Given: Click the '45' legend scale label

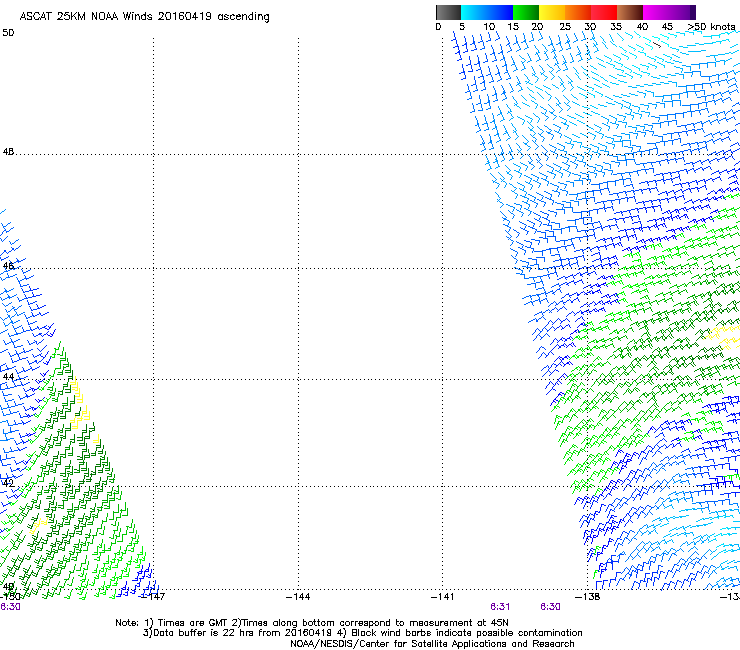Looking at the screenshot, I should click(x=667, y=27).
